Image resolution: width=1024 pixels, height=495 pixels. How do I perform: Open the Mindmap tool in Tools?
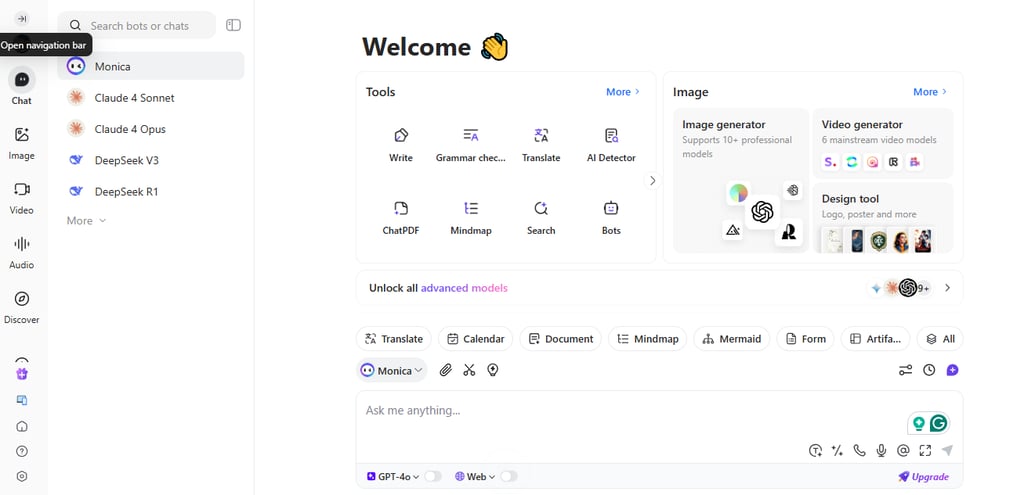tap(471, 218)
